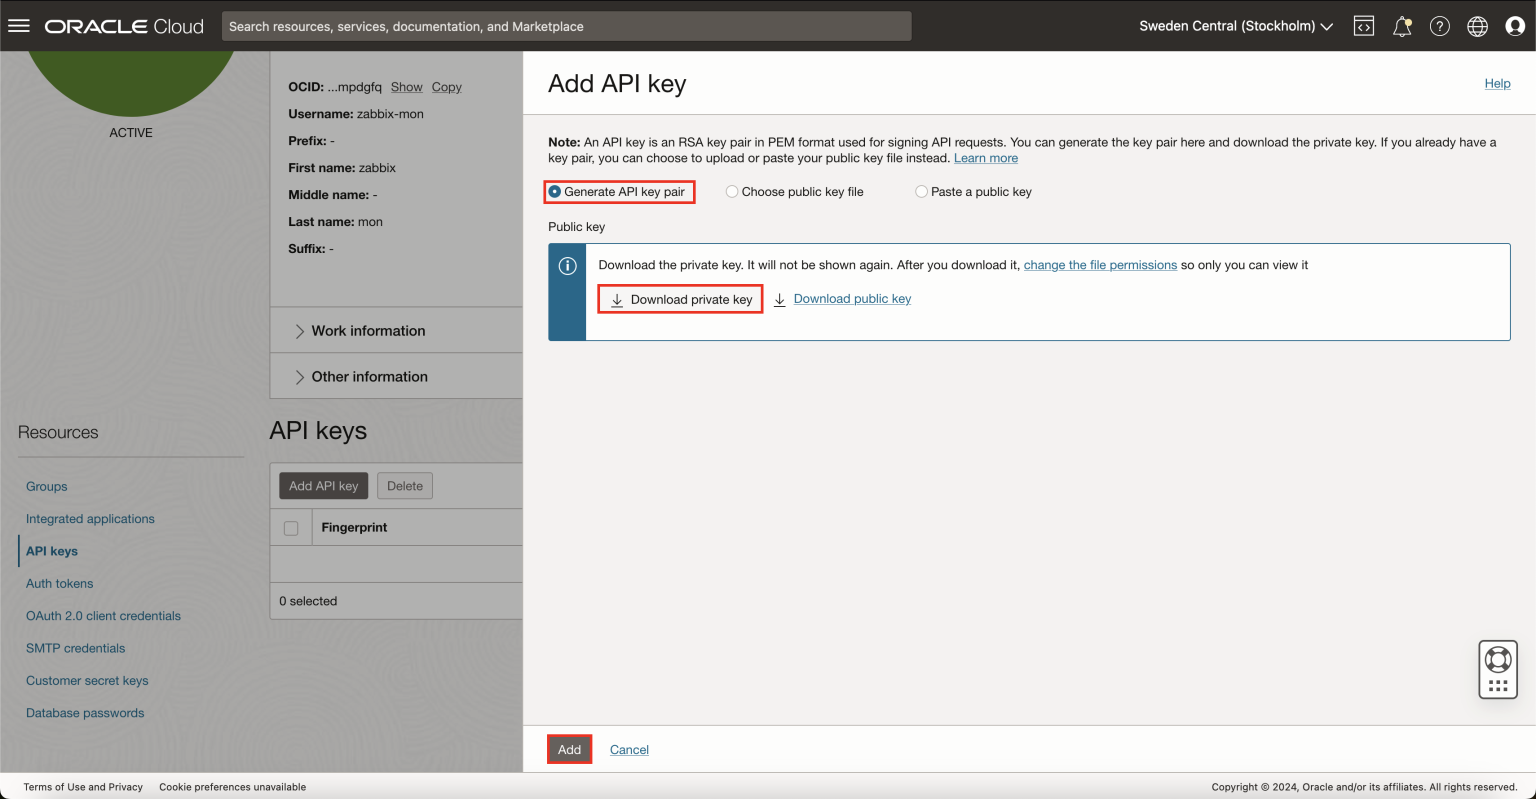The width and height of the screenshot is (1536, 799).
Task: Click the search resources input field
Action: (566, 26)
